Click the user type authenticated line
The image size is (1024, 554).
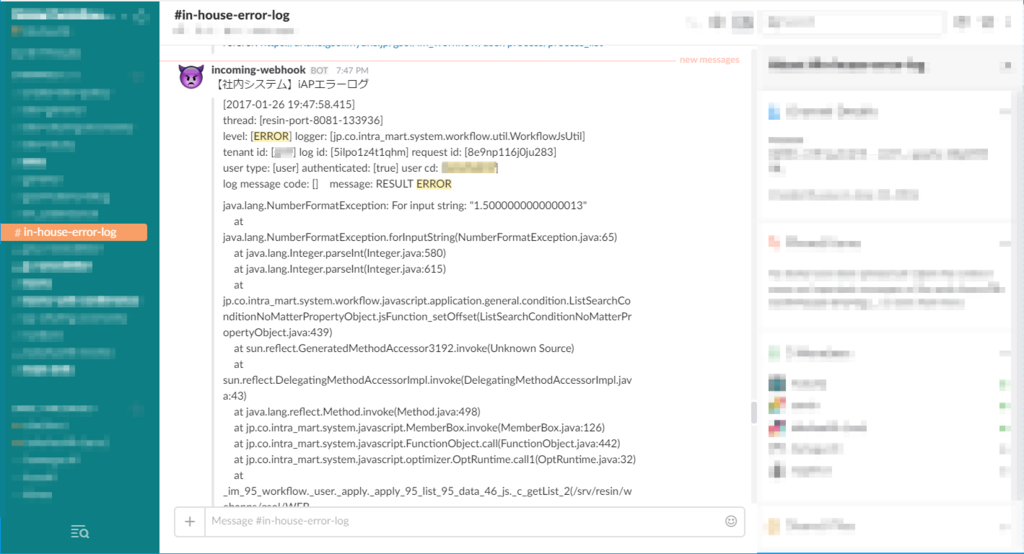360,168
